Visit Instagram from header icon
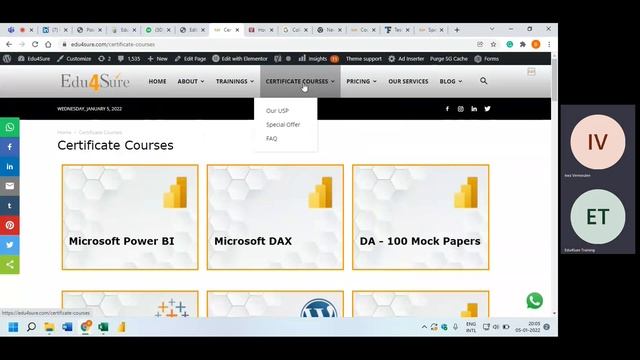Image resolution: width=640 pixels, height=360 pixels. click(460, 109)
